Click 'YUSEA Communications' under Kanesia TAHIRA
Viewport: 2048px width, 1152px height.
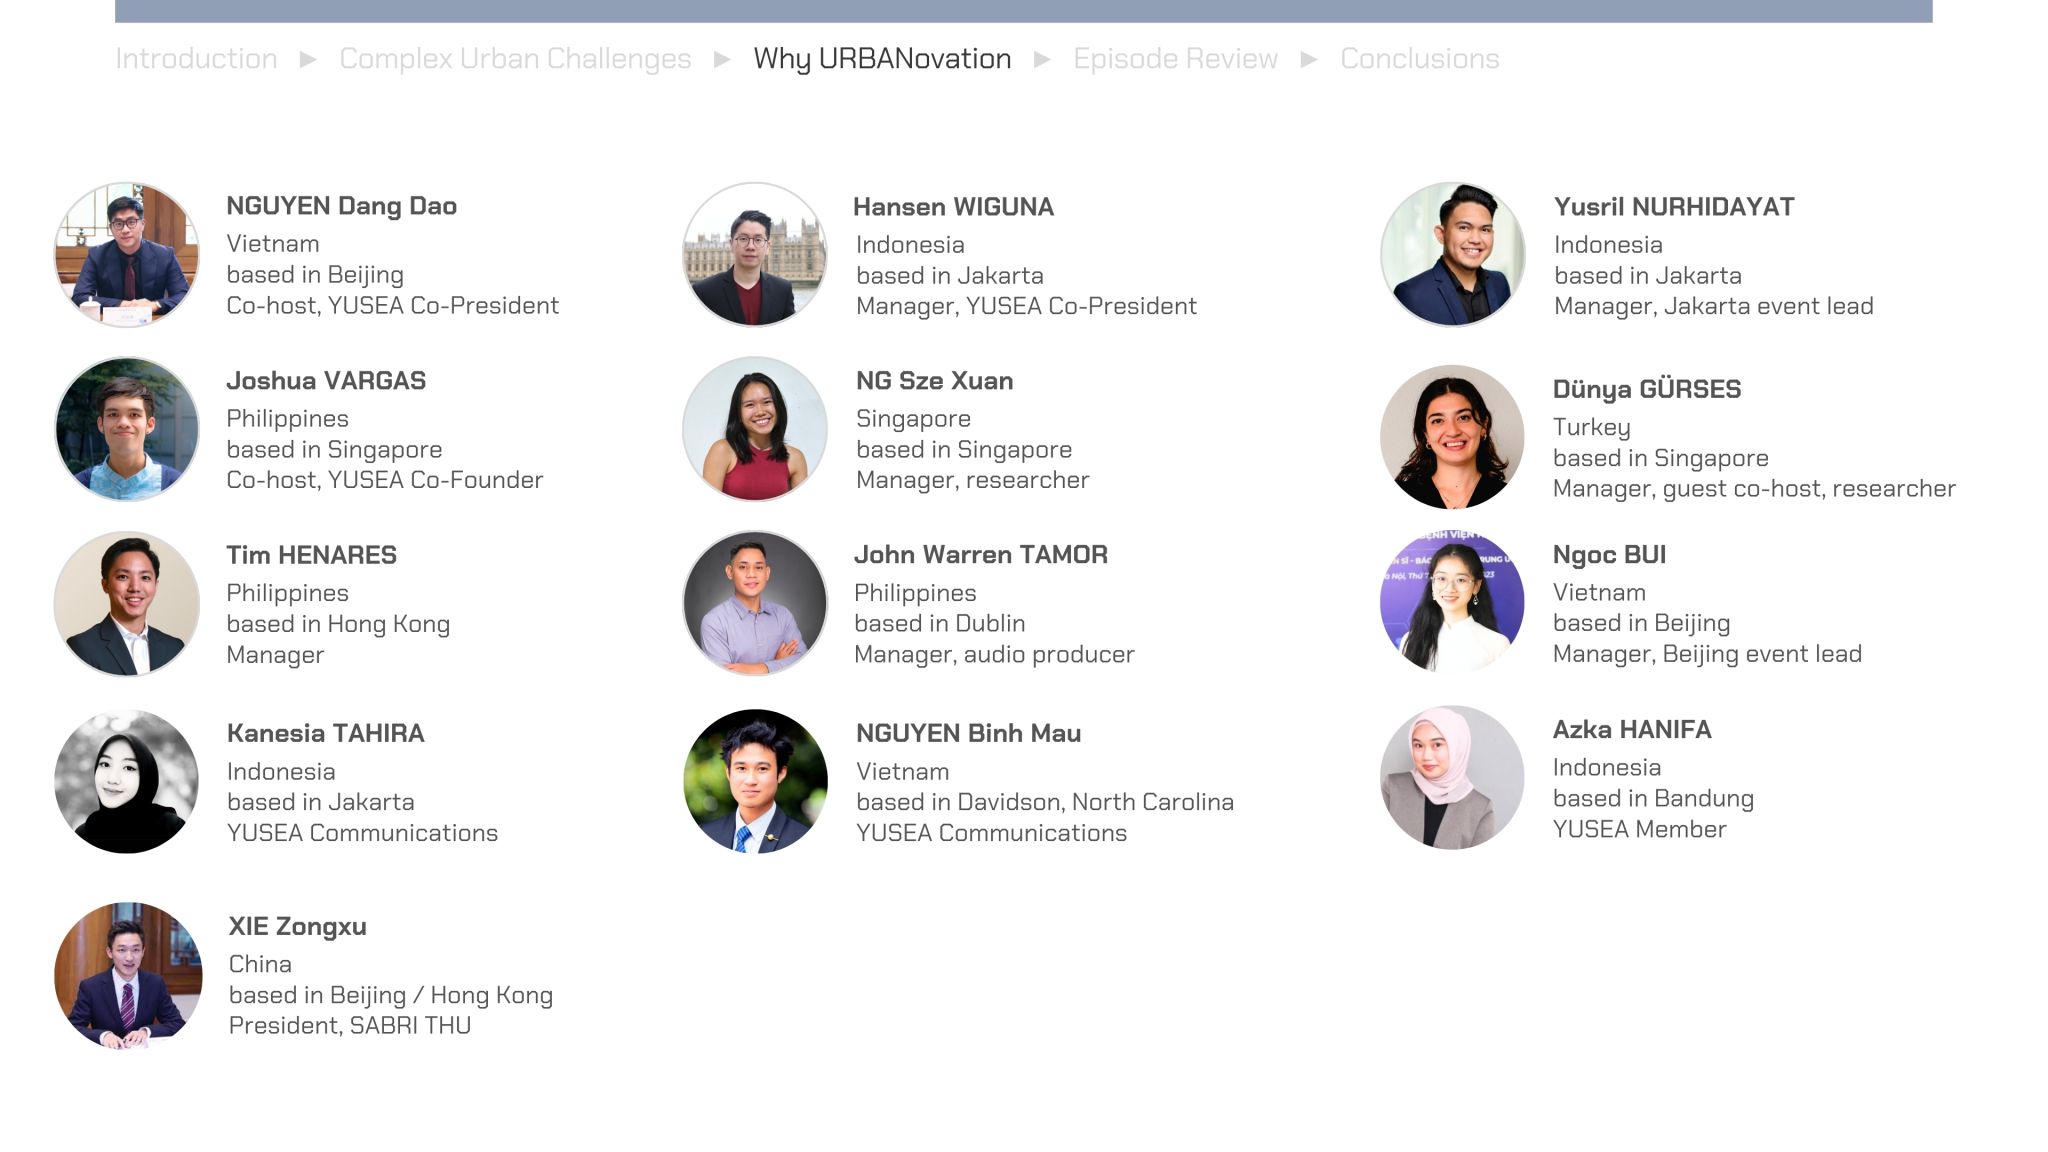point(362,833)
